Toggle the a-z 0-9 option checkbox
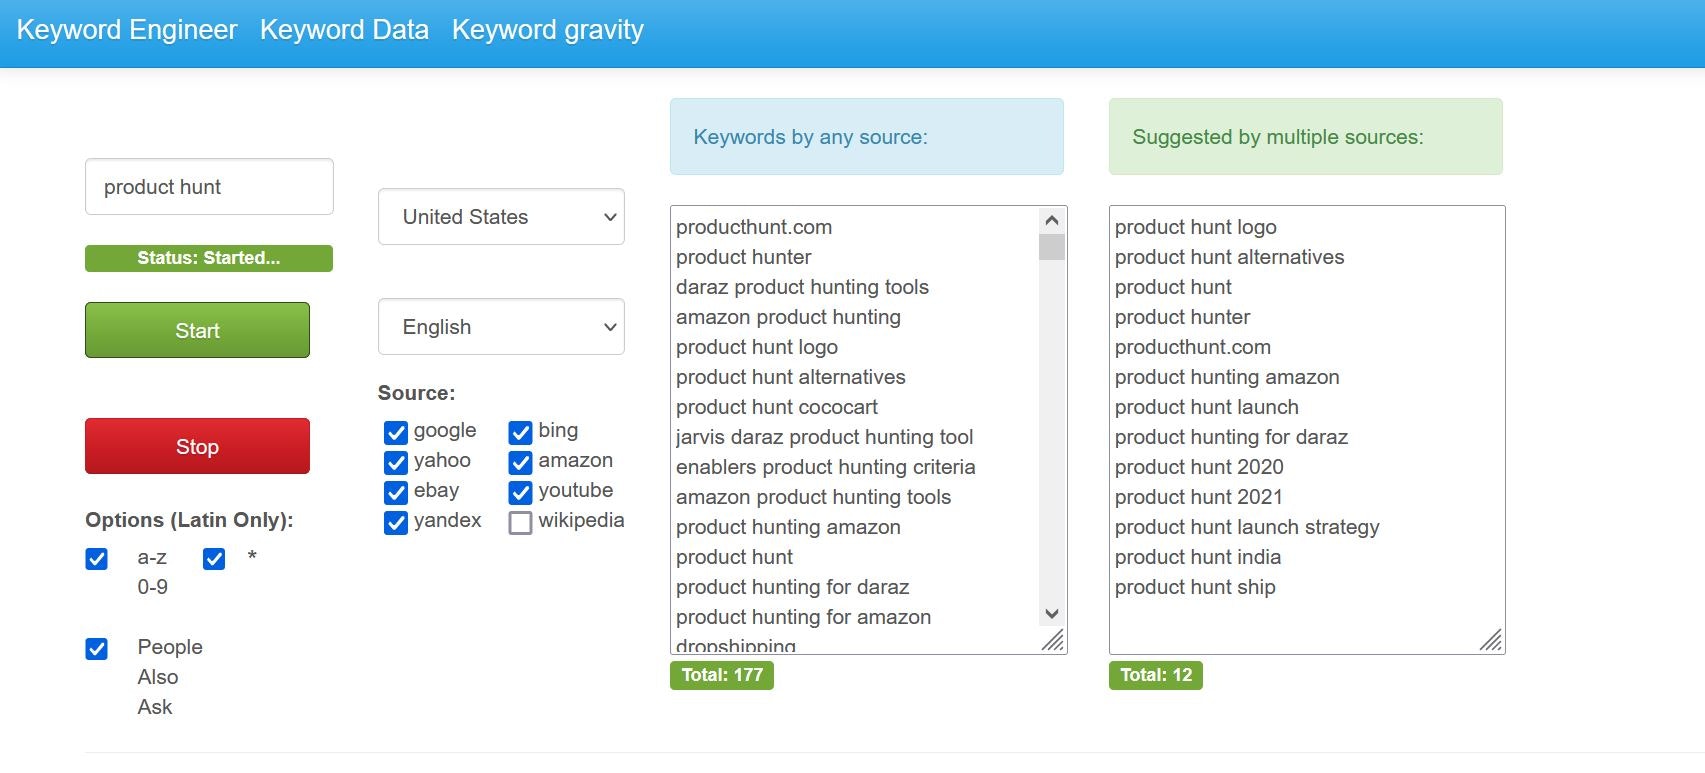 pos(97,559)
